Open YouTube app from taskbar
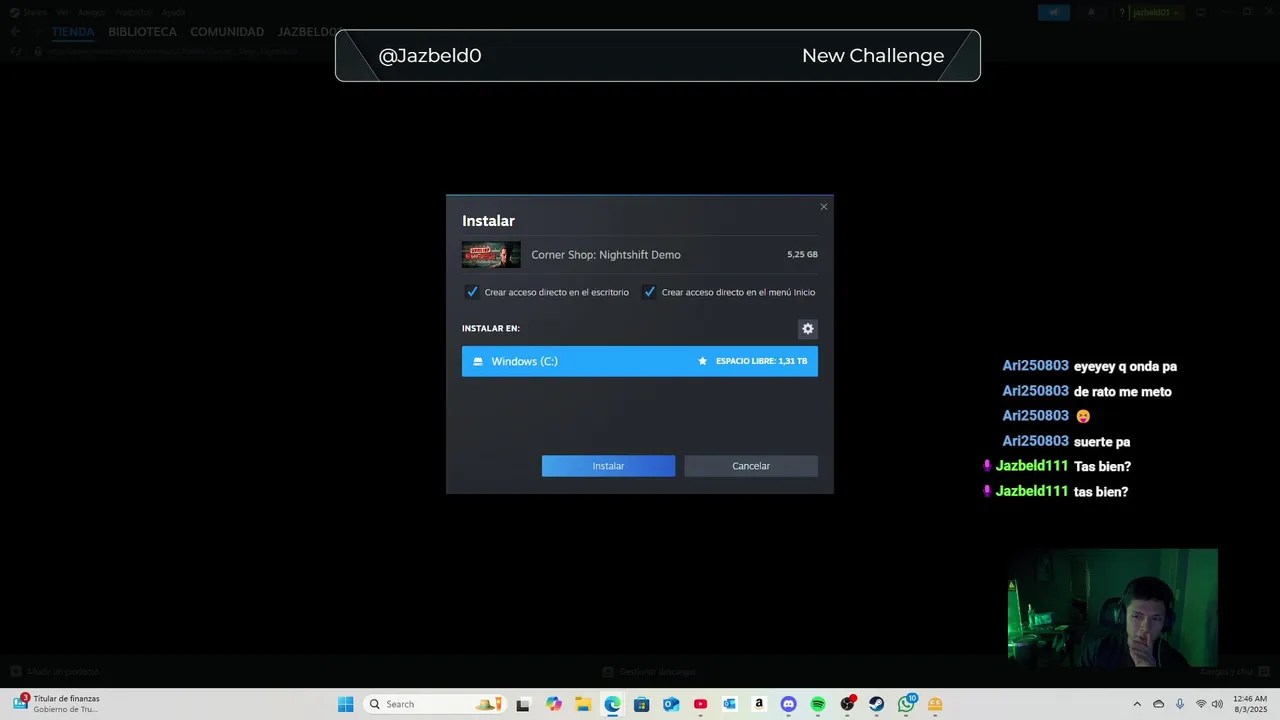The width and height of the screenshot is (1280, 720). click(700, 704)
